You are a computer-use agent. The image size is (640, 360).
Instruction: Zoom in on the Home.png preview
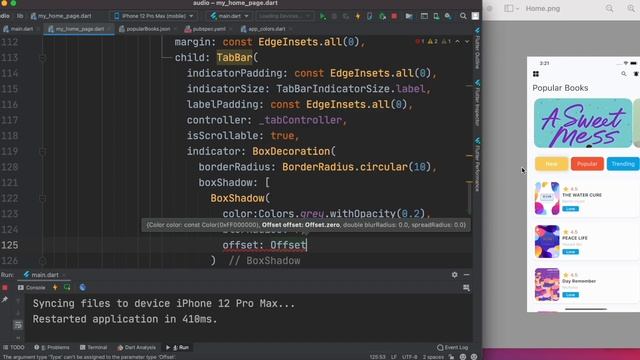pyautogui.click(x=631, y=8)
